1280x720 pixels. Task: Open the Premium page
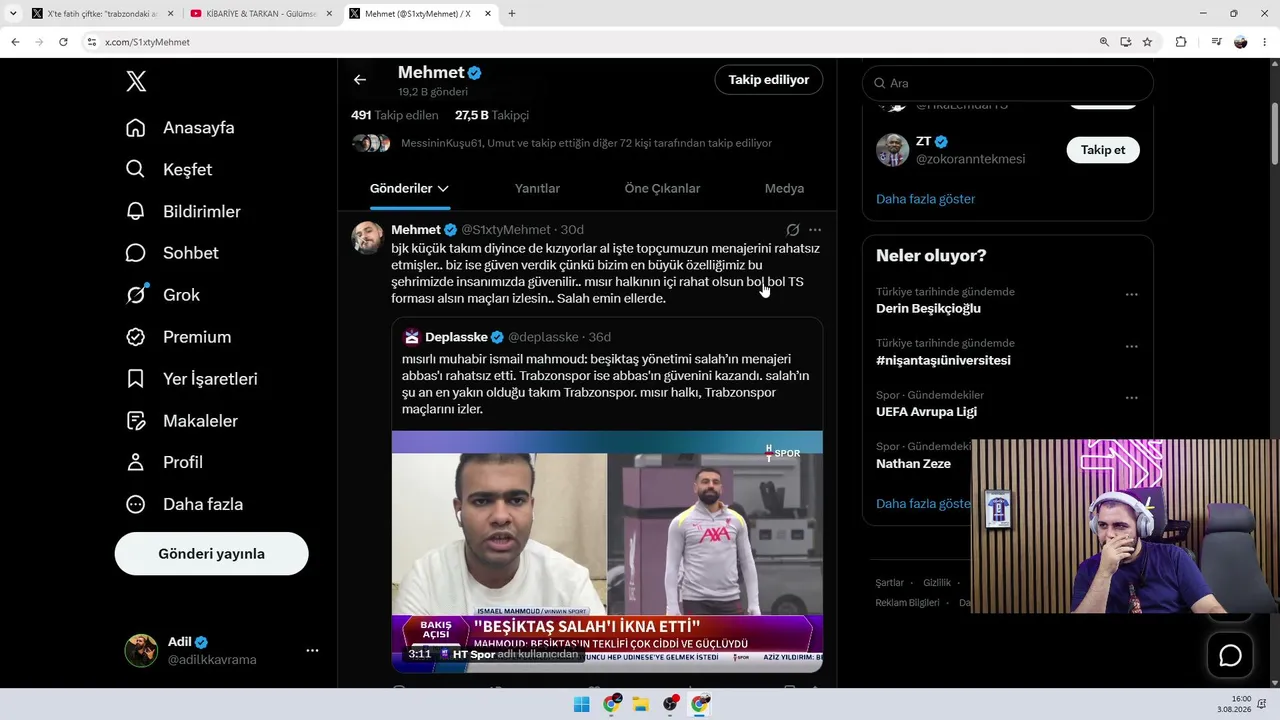click(178, 337)
